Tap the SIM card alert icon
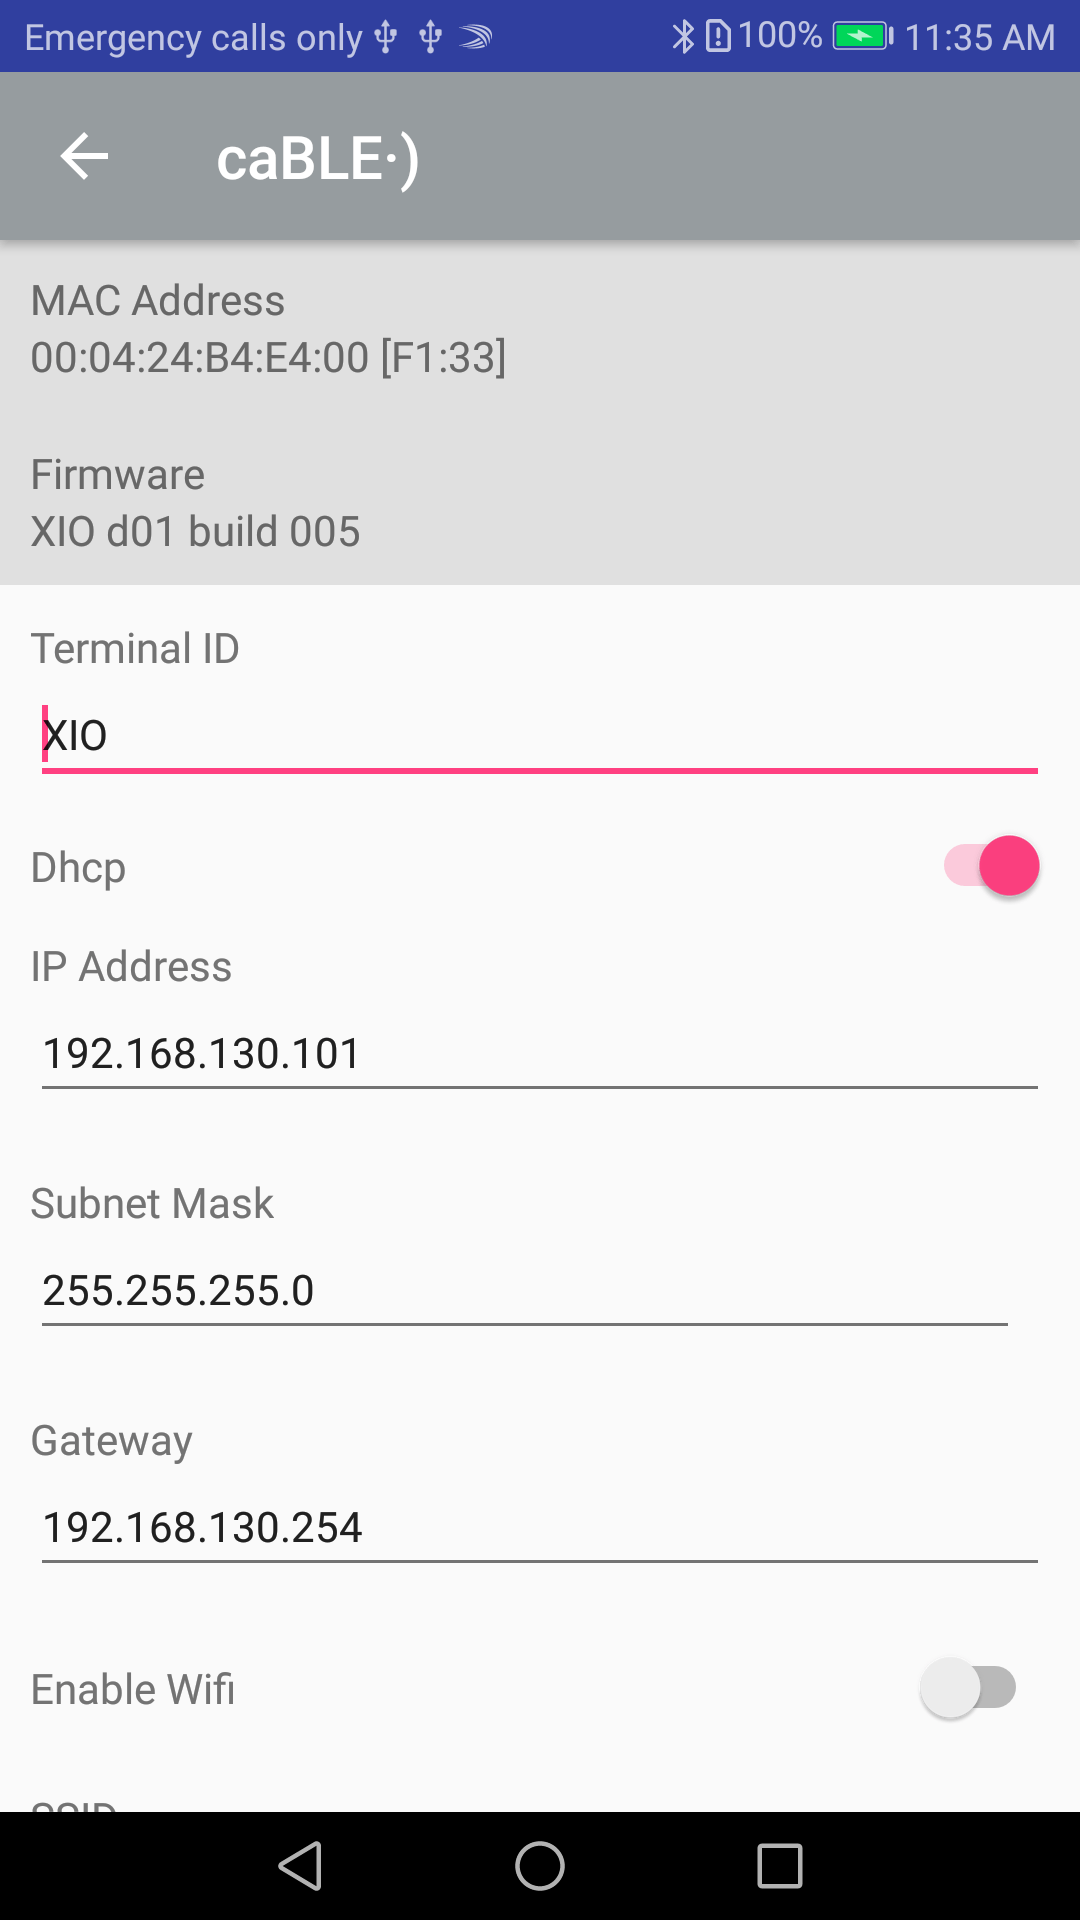 tap(718, 37)
